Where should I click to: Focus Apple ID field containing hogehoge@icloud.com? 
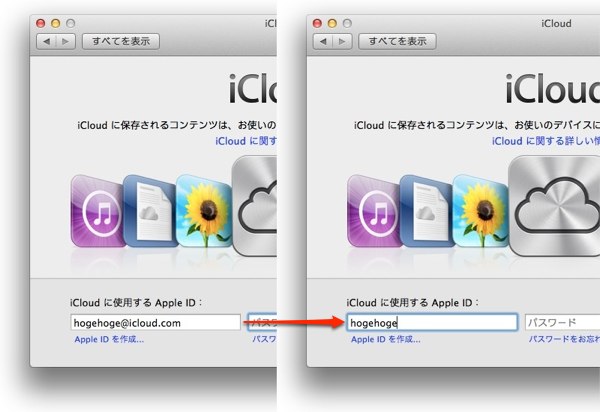[155, 323]
